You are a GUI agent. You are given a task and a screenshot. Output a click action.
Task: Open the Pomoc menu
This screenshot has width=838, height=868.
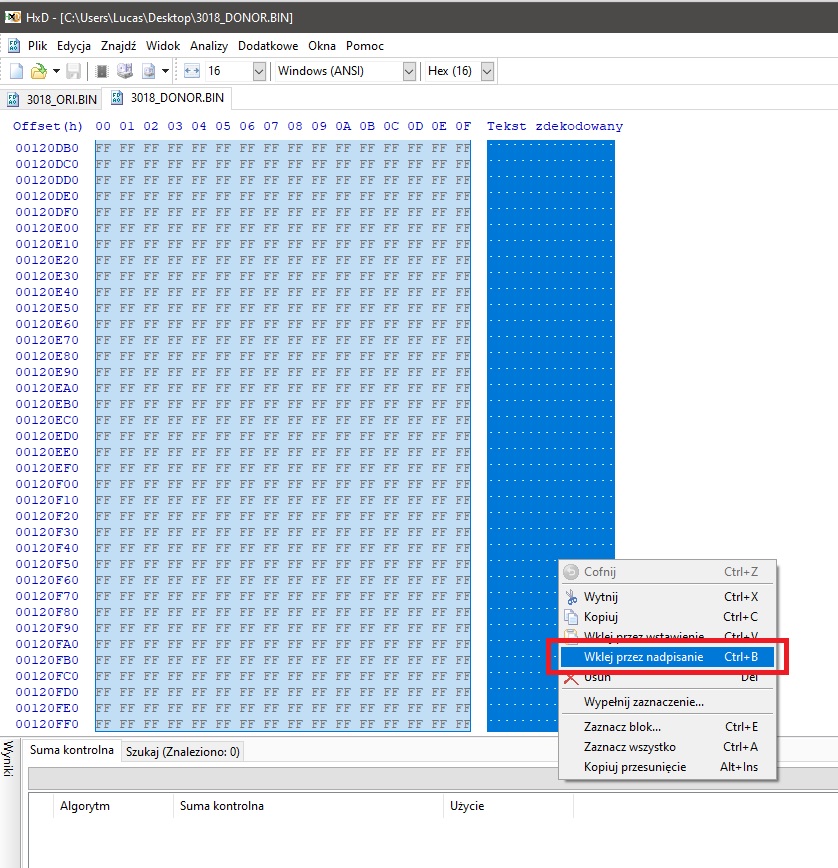(x=365, y=46)
